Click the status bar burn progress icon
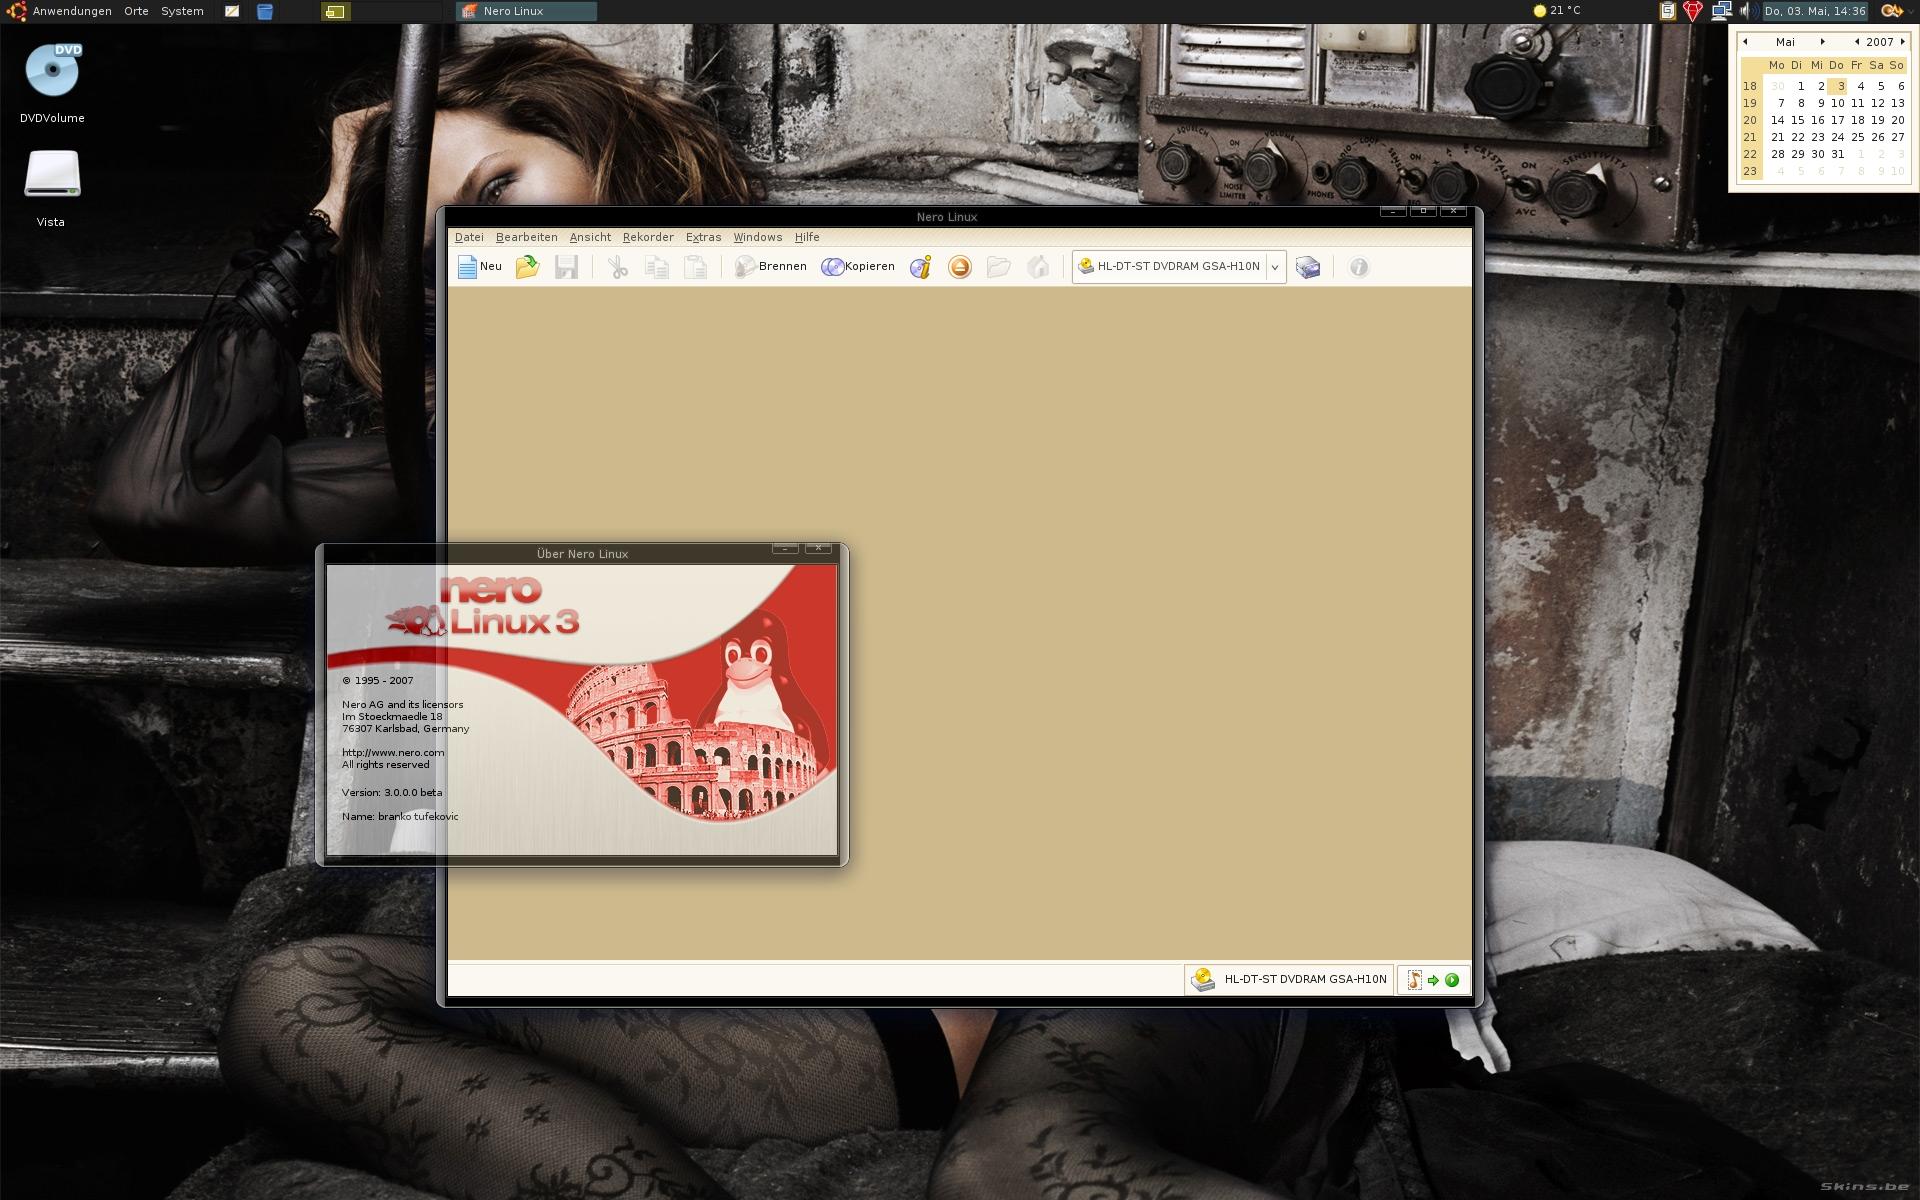1920x1200 pixels. (x=1434, y=980)
